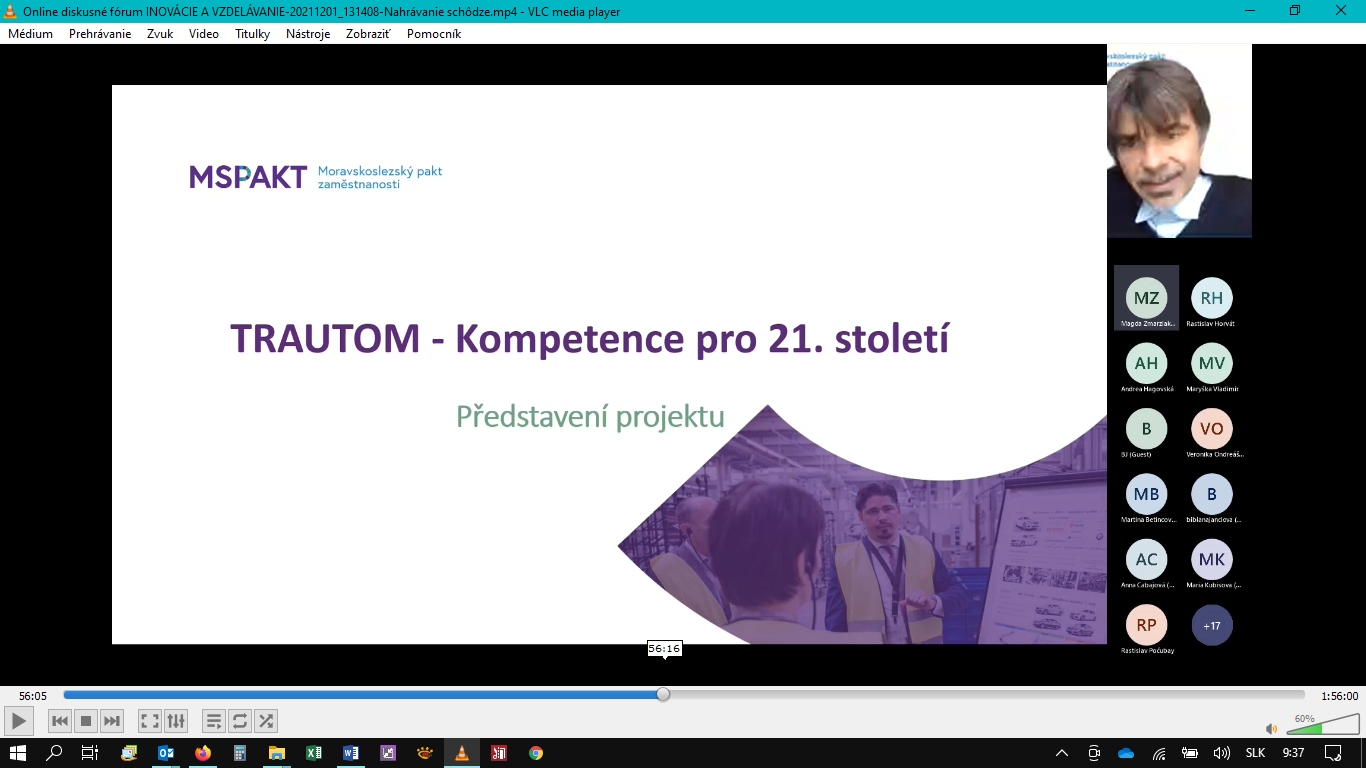The image size is (1366, 768).
Task: Click total duration 1:56:00 label
Action: [x=1339, y=696]
